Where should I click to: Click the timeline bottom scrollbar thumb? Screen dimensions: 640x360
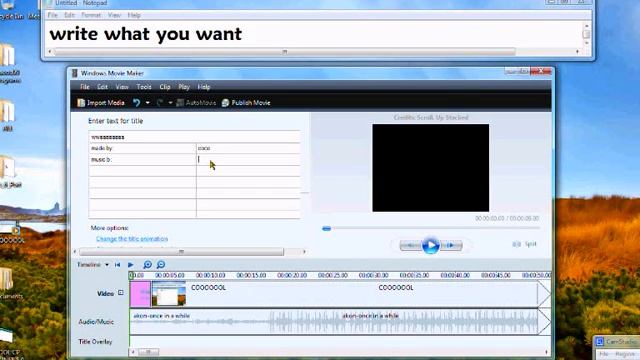pos(149,352)
